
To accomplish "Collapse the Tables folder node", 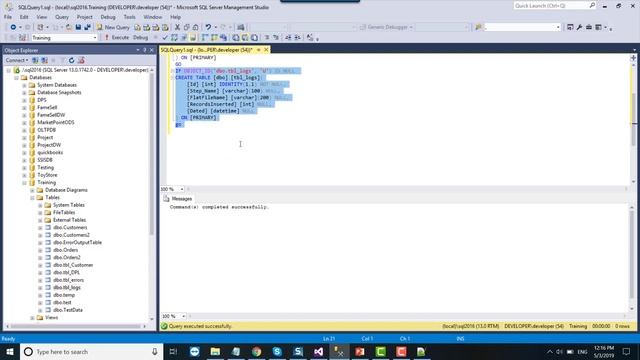I will pos(32,198).
